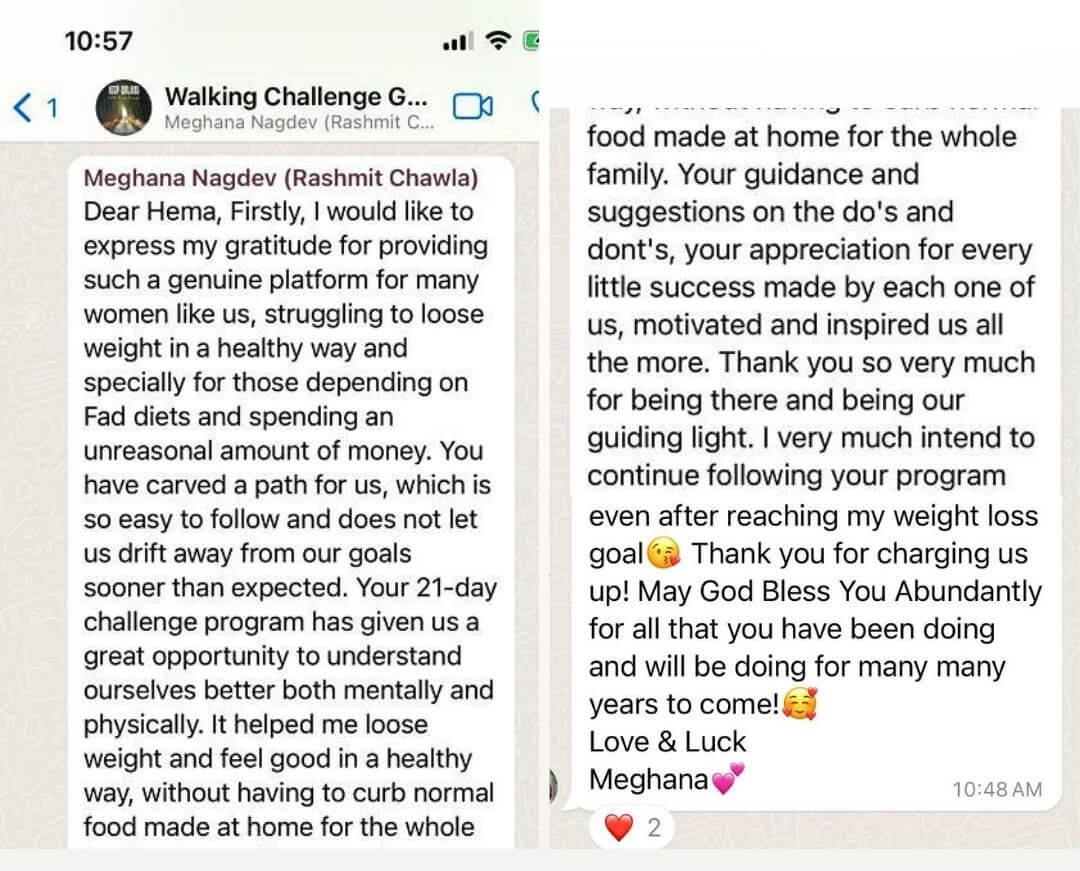Viewport: 1080px width, 871px height.
Task: Tap the "Love & Luck" line in message
Action: pos(667,742)
